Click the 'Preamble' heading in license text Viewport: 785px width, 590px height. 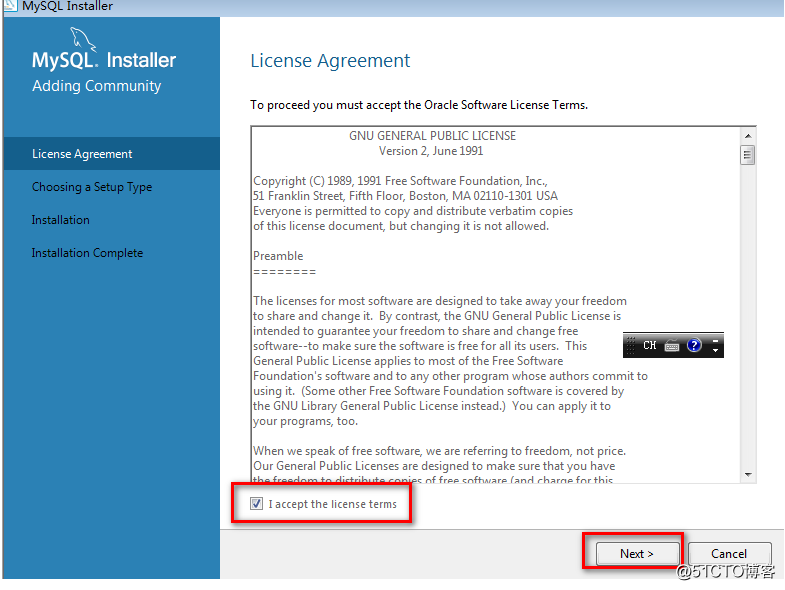[278, 256]
